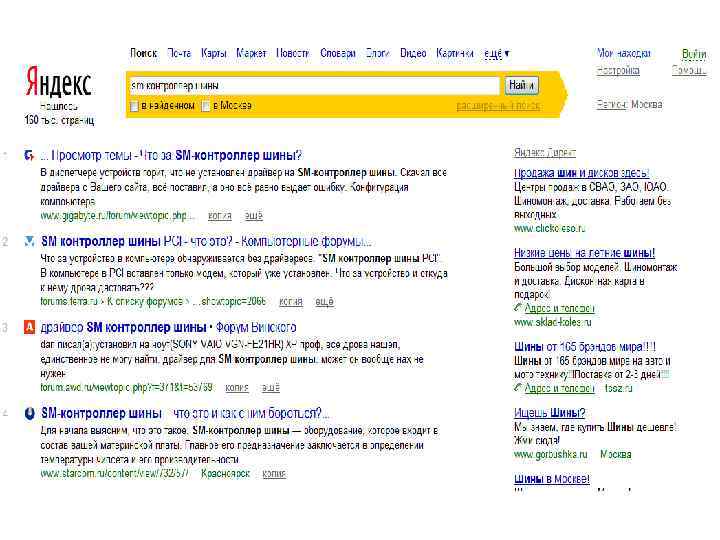Open ad 'Шины от 165 брэндов мира!!!'

(x=585, y=347)
